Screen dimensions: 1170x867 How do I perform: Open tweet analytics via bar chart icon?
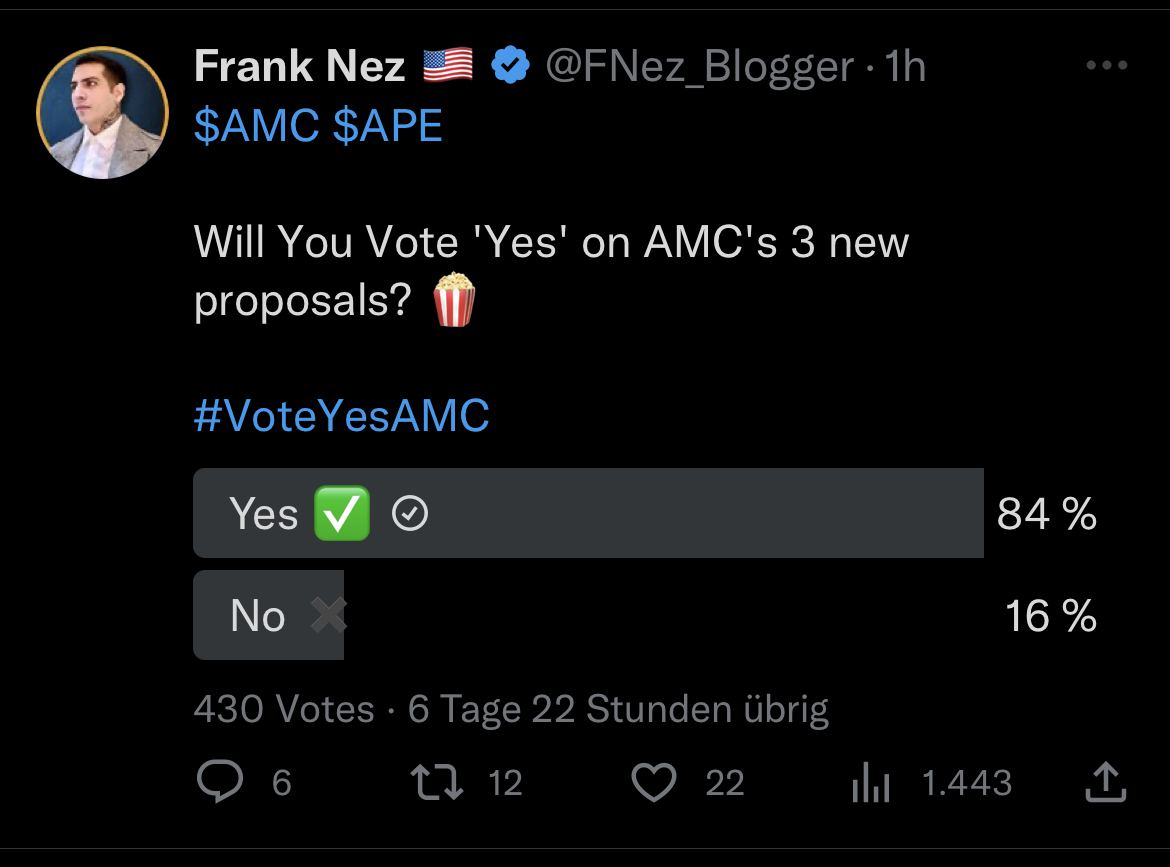pos(869,784)
